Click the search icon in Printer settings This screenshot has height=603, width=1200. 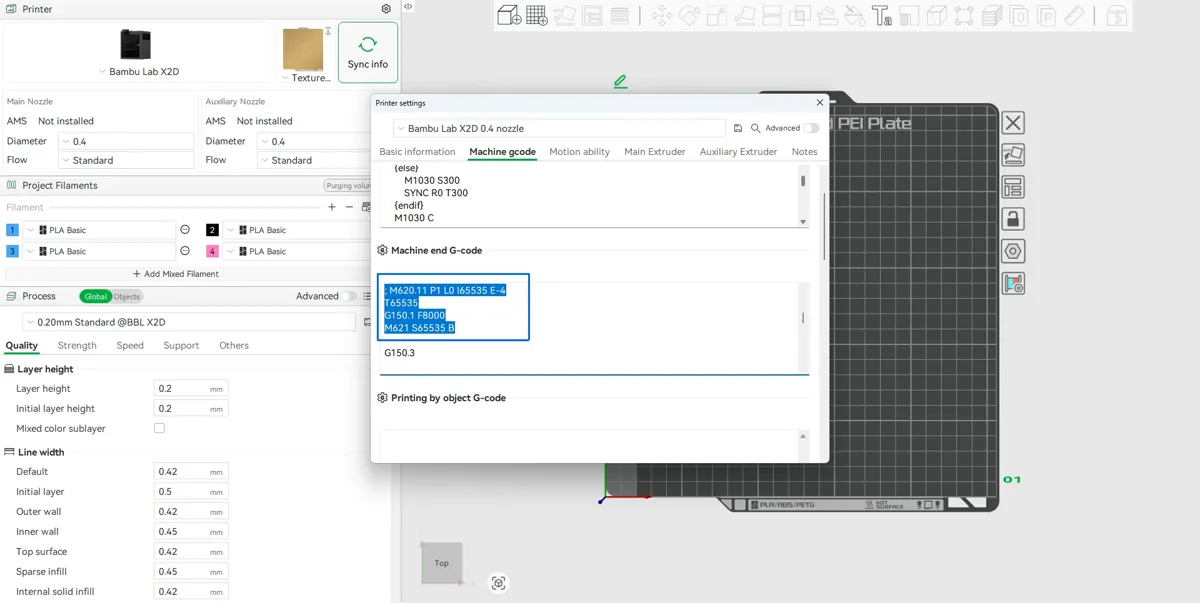[756, 128]
